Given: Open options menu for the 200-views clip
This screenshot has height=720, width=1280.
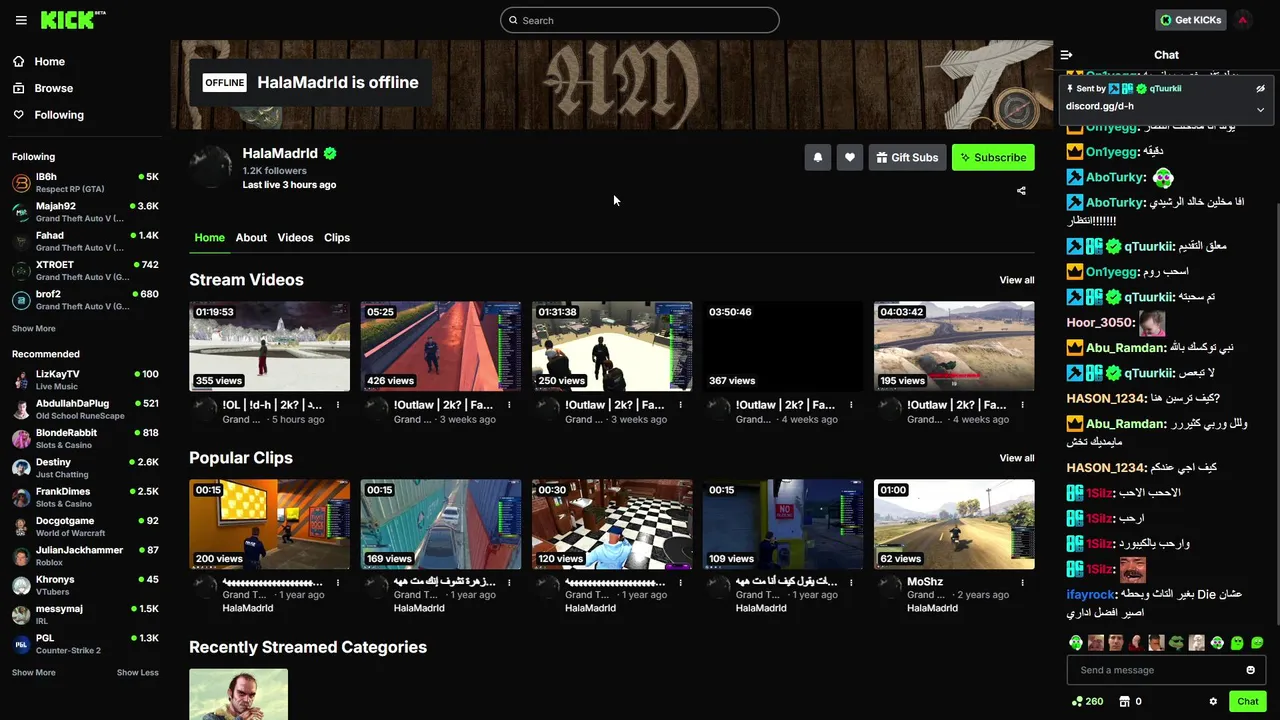Looking at the screenshot, I should tap(338, 582).
